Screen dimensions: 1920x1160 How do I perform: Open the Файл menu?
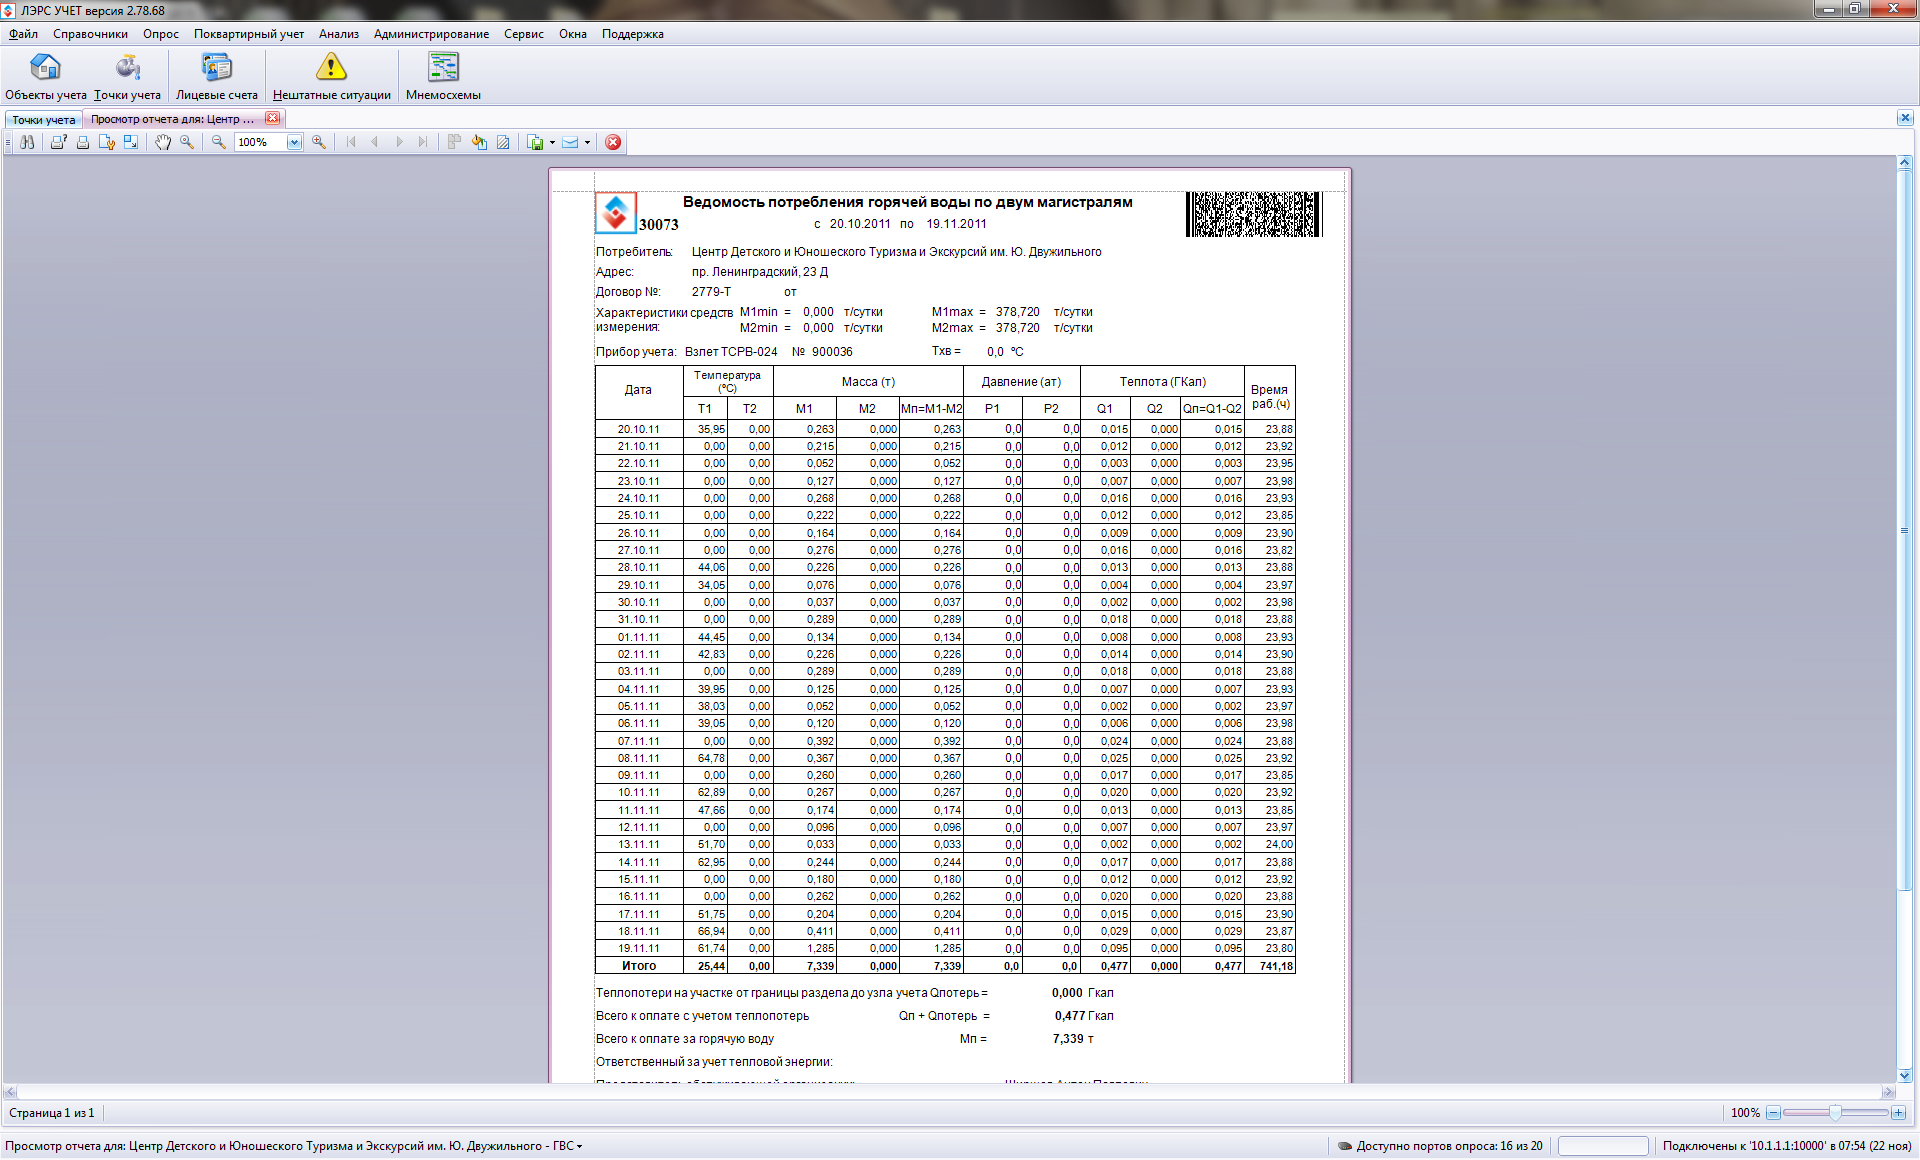[x=23, y=34]
